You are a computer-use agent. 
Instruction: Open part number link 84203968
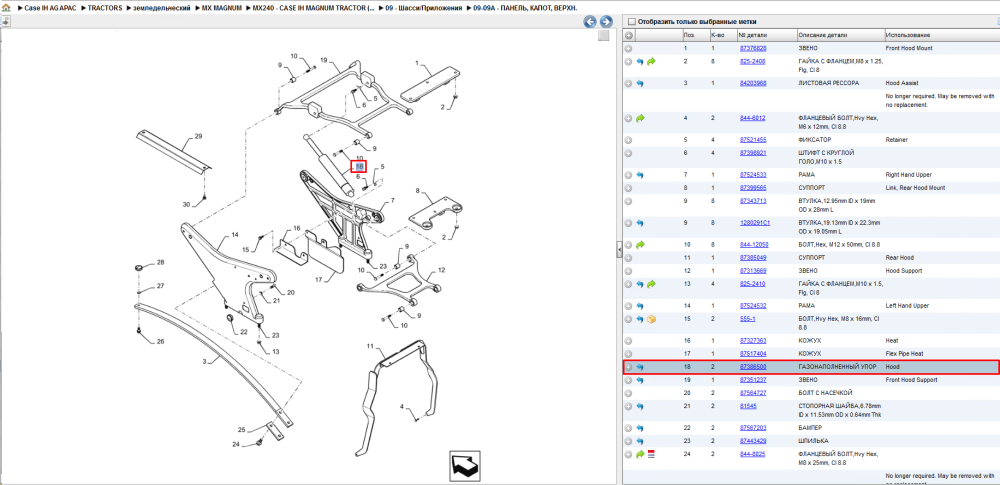coord(753,83)
